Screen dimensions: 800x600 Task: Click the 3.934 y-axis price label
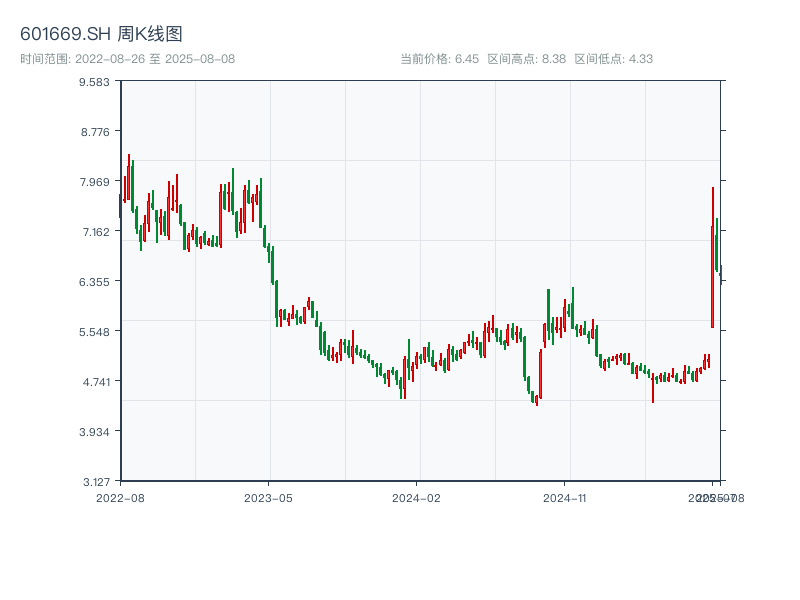(x=94, y=432)
